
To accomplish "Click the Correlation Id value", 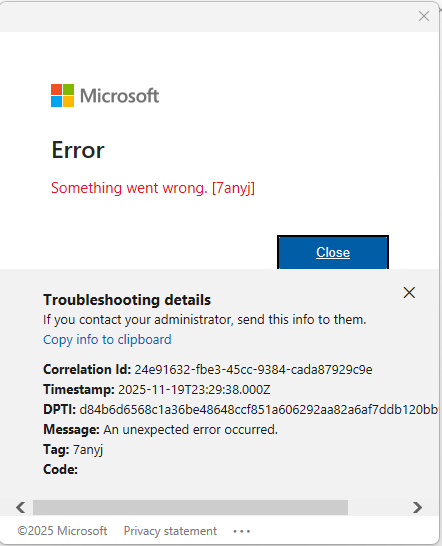I will point(253,369).
